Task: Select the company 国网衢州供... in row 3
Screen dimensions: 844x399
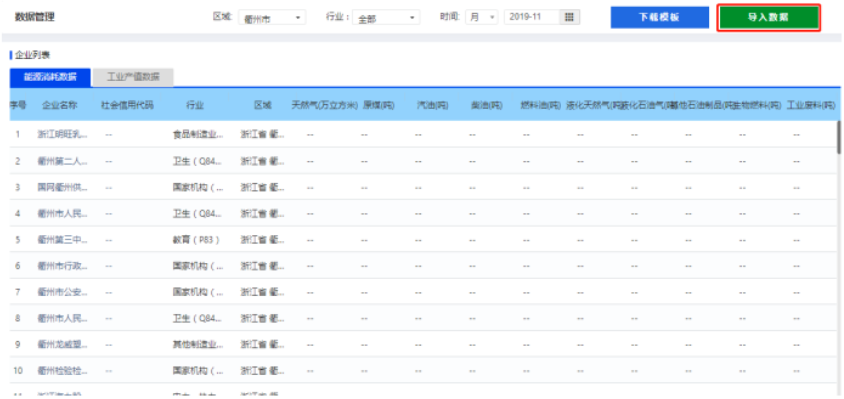Action: pyautogui.click(x=62, y=187)
